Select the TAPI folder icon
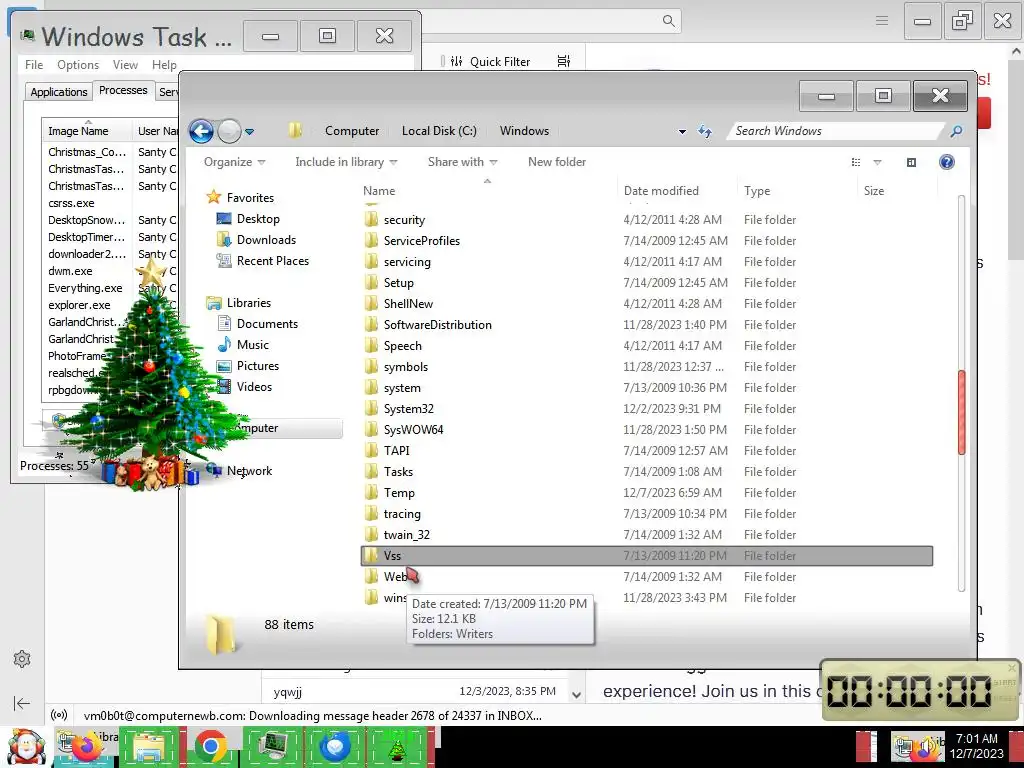The width and height of the screenshot is (1024, 768). (371, 451)
